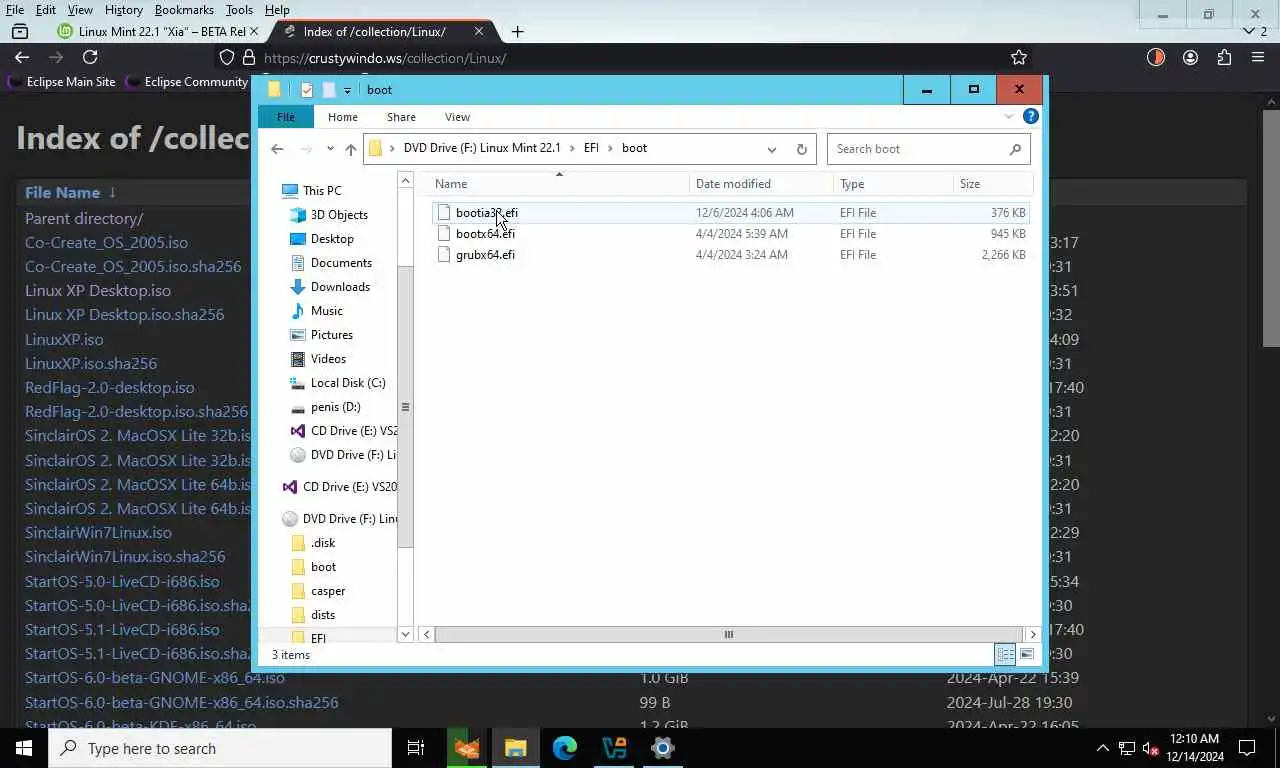
Task: Reload the current Firefox page
Action: [x=90, y=58]
